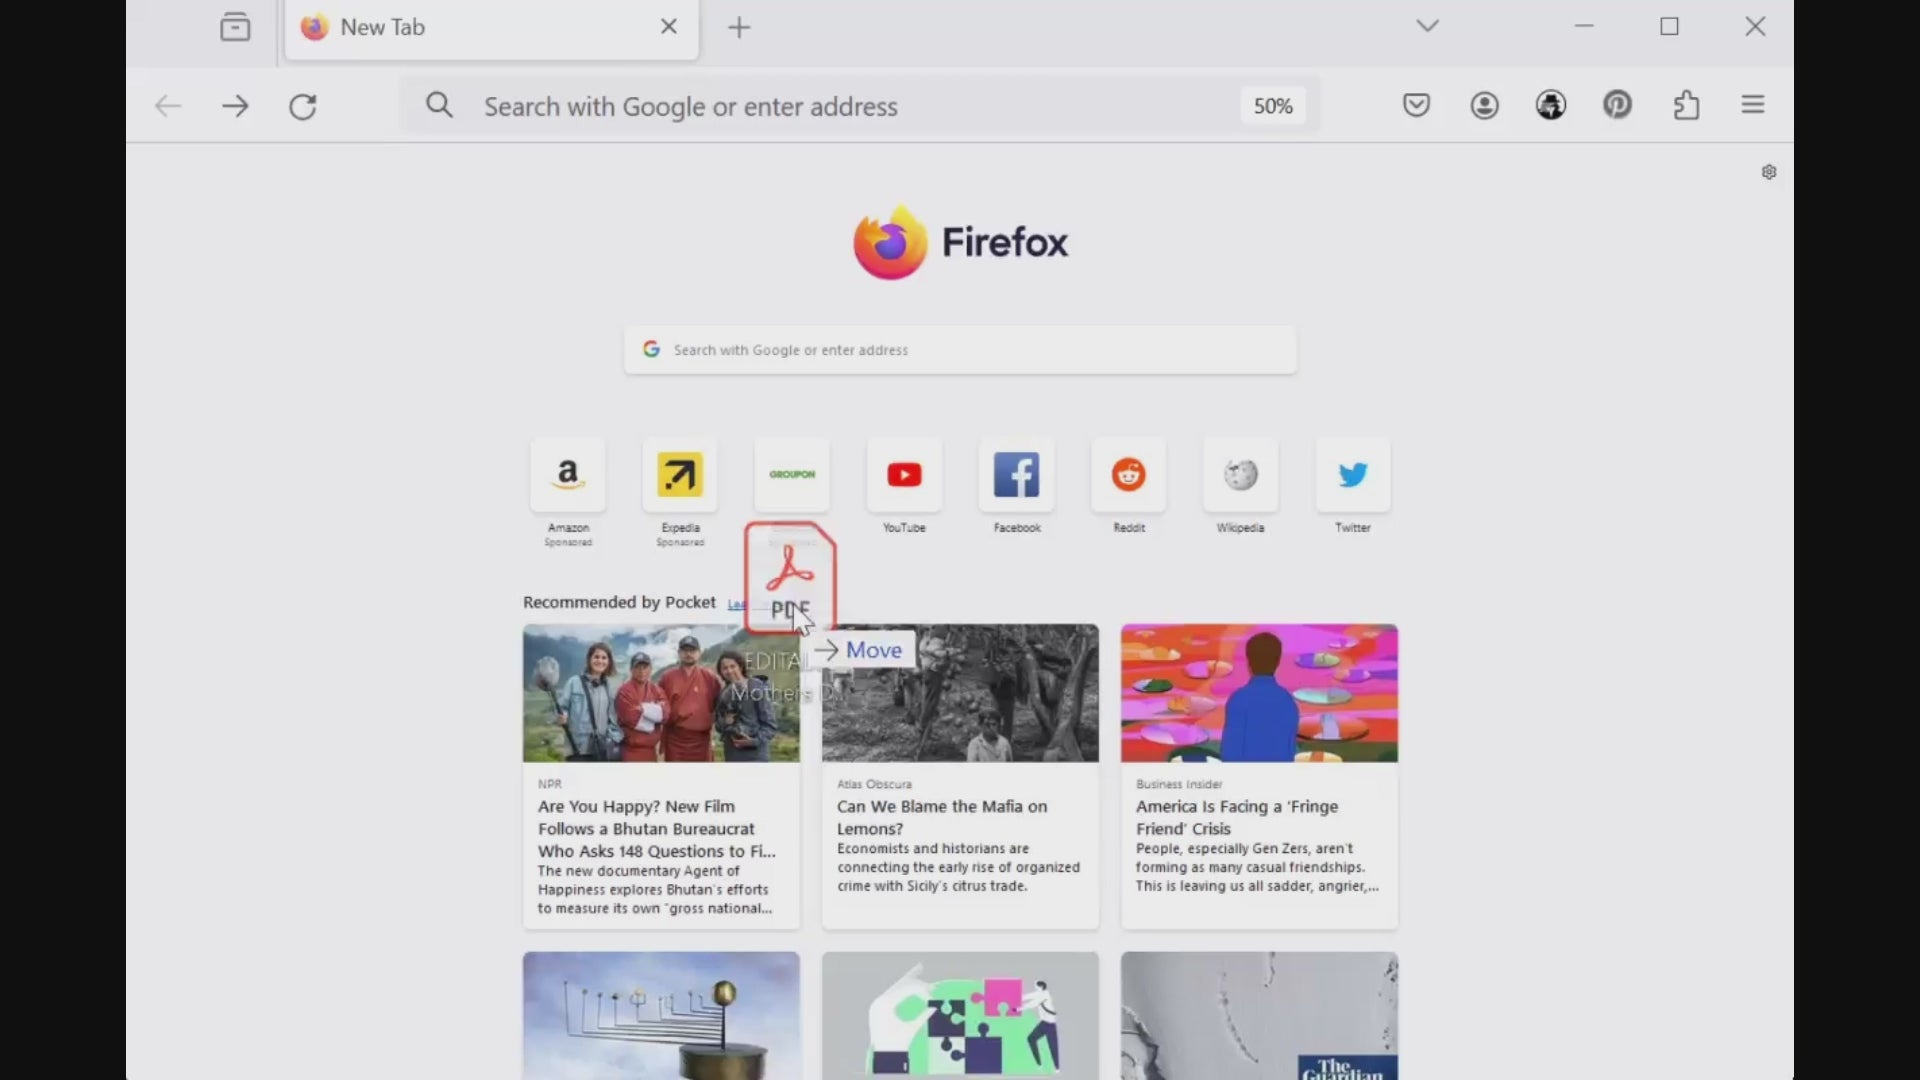The image size is (1920, 1080).
Task: Click the Go forward arrow
Action: pyautogui.click(x=235, y=106)
